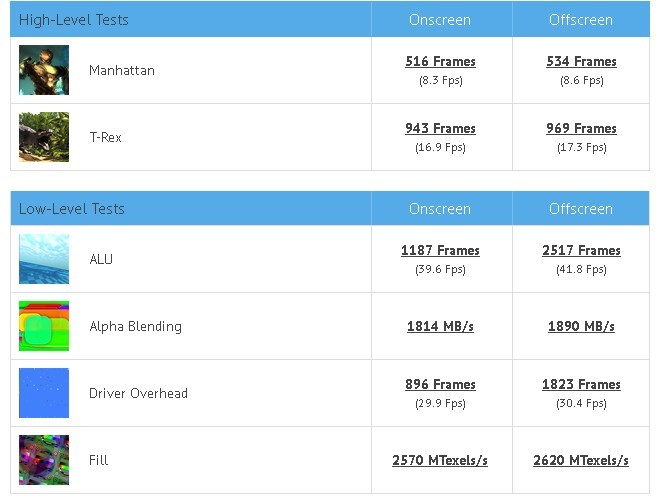Open Alpha Blending 1890 MB/s result
The height and width of the screenshot is (499, 658).
[581, 326]
